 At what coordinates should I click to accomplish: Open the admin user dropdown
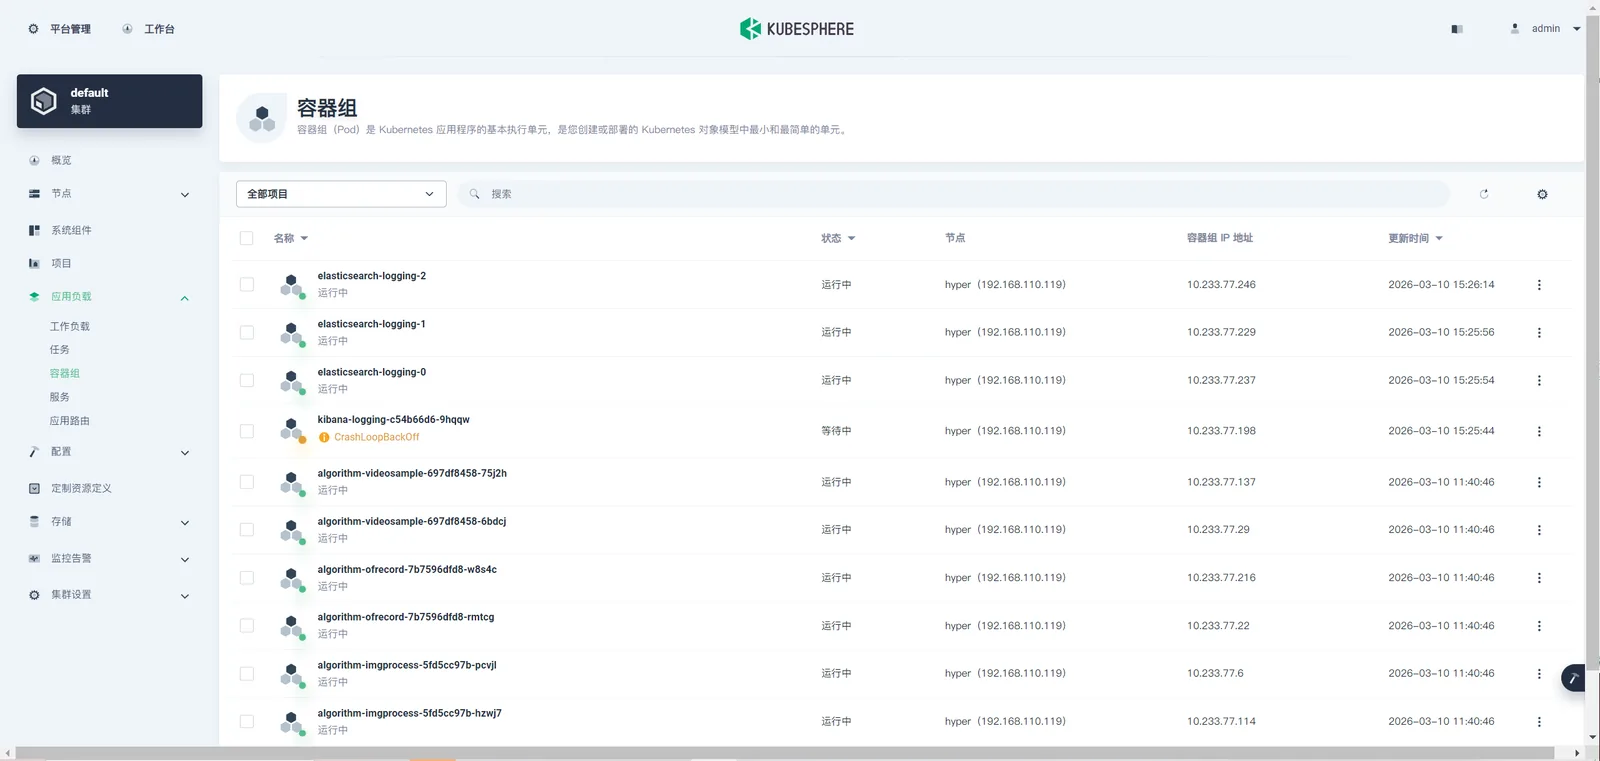coord(1545,29)
